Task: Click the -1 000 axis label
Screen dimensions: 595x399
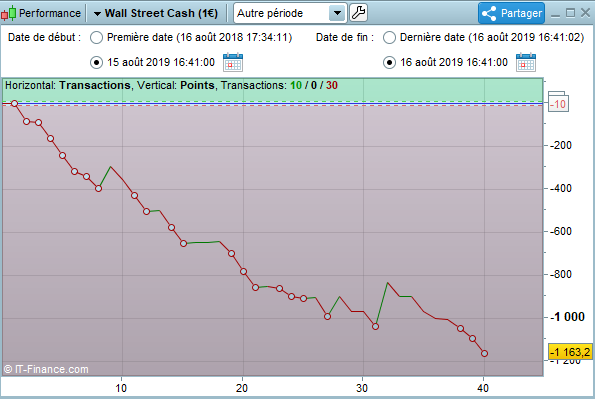Action: click(x=567, y=317)
